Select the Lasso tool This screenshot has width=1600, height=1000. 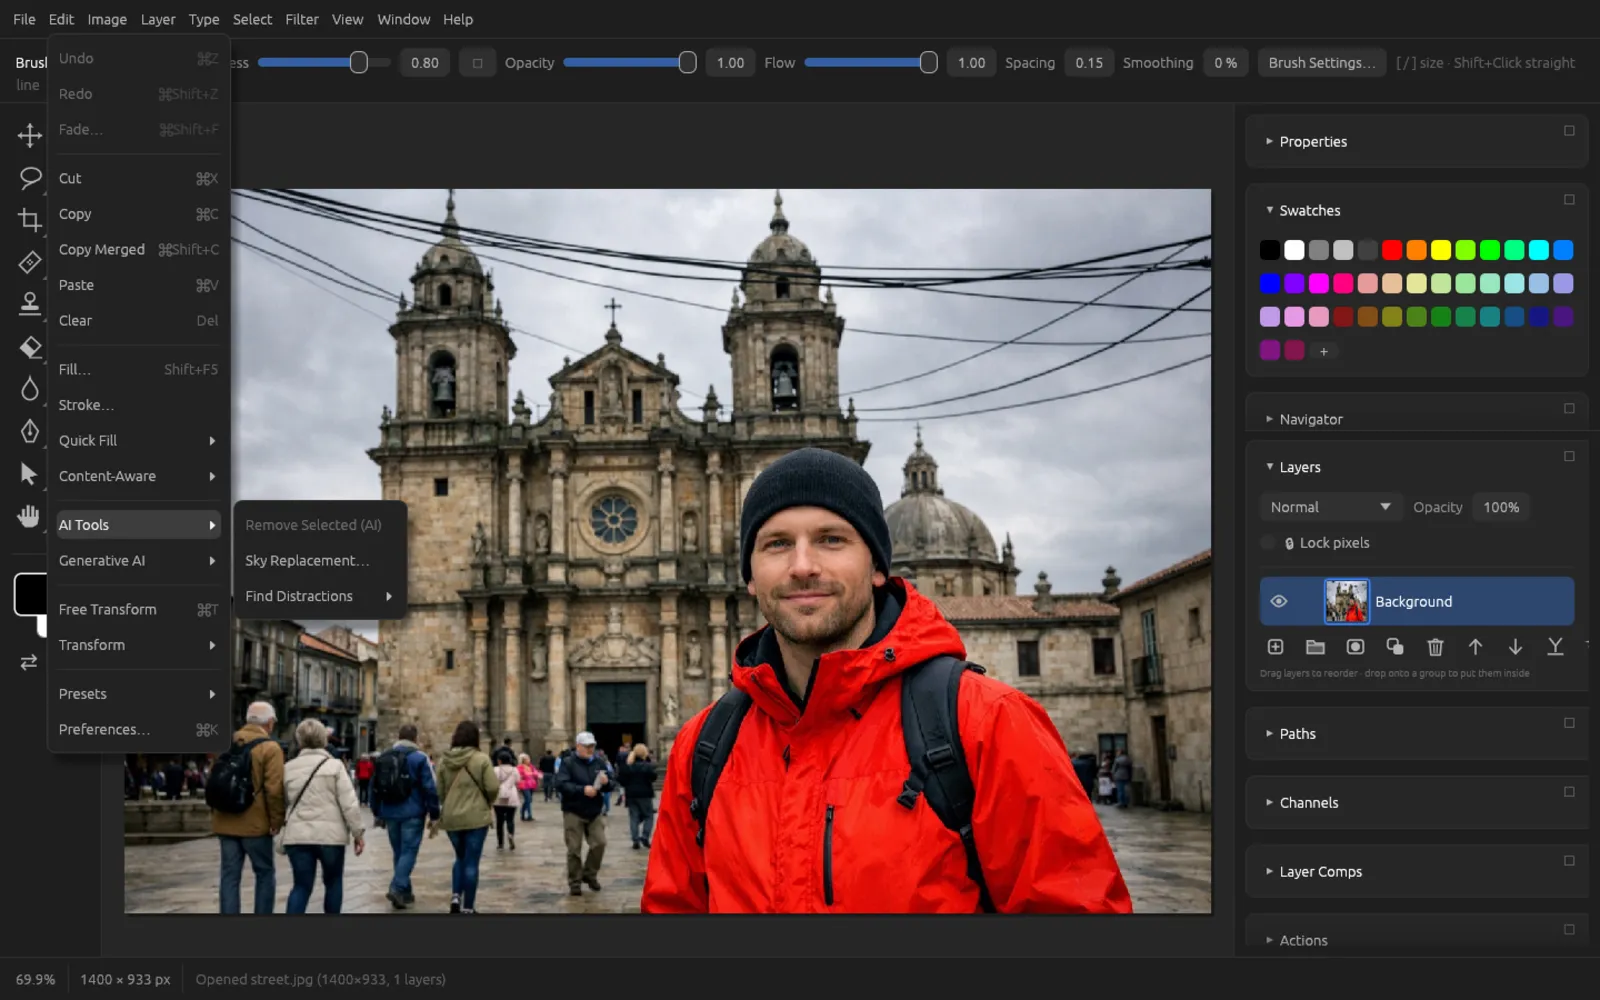[29, 178]
